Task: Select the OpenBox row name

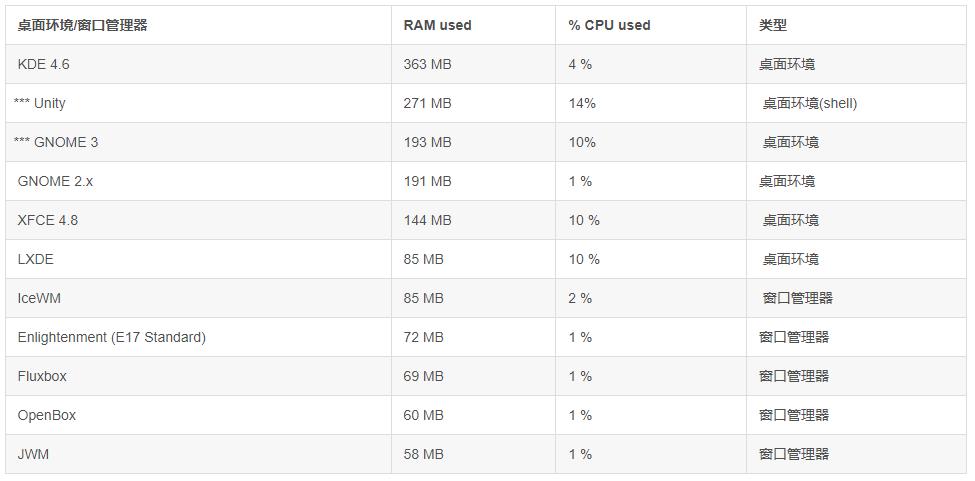Action: click(x=47, y=415)
